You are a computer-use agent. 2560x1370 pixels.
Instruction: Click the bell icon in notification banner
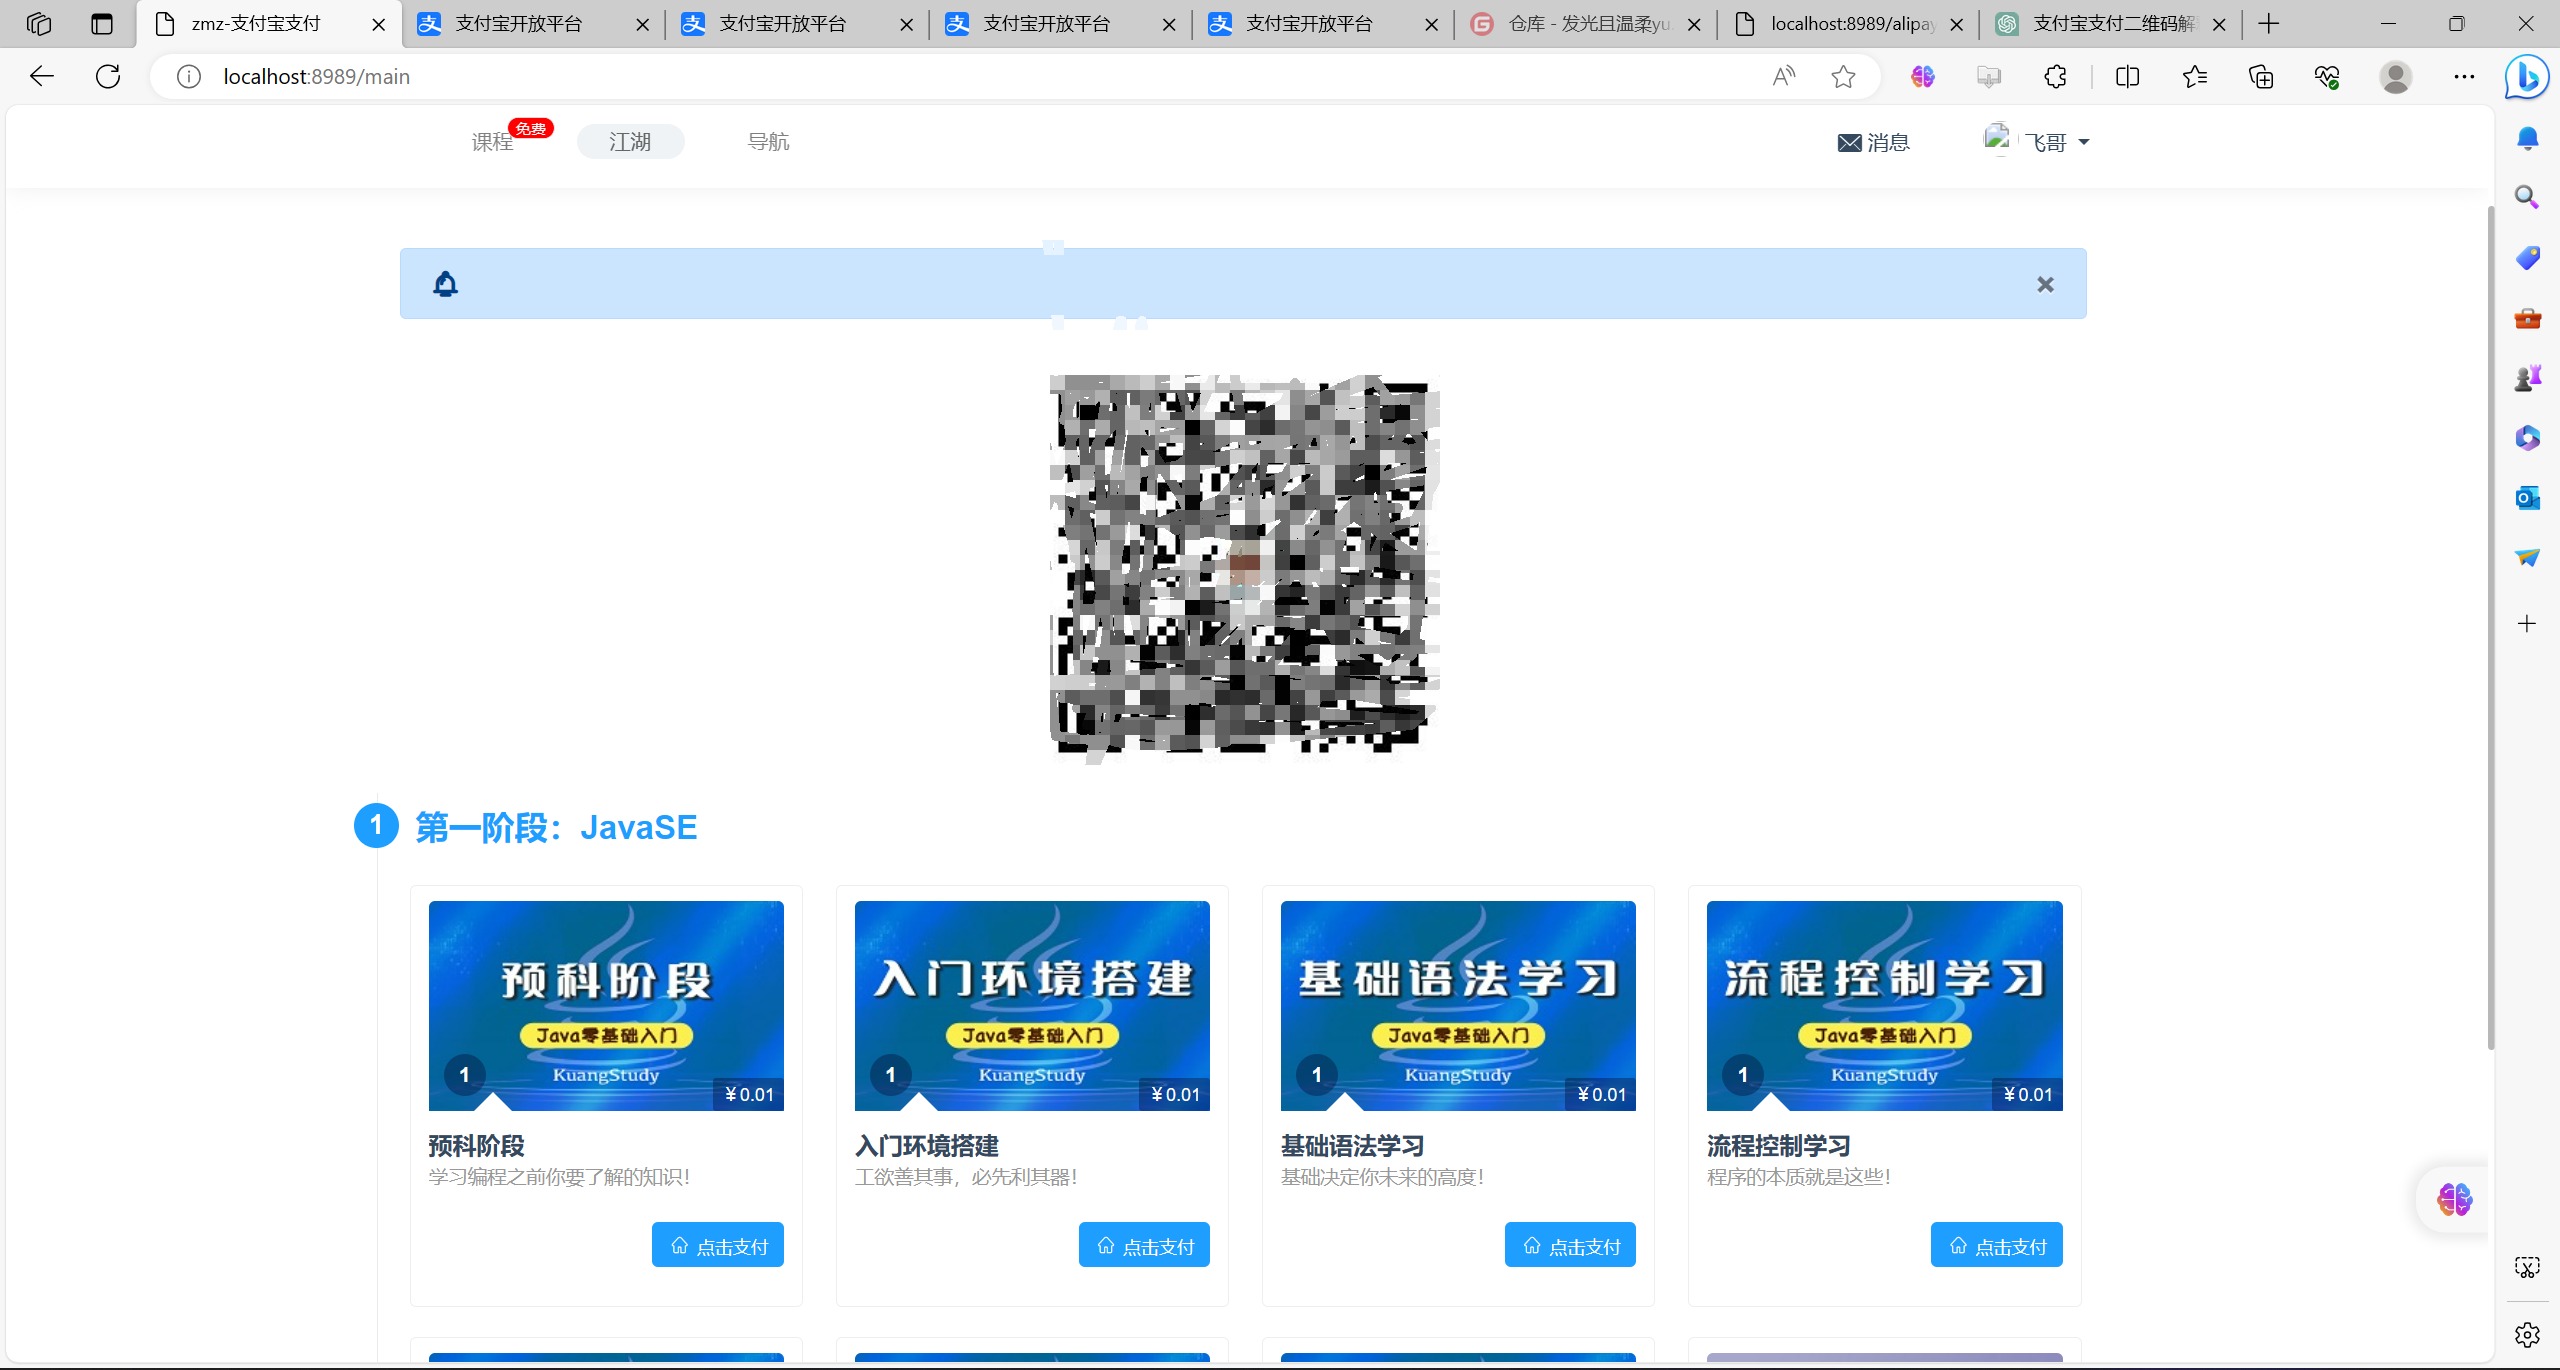pyautogui.click(x=445, y=285)
